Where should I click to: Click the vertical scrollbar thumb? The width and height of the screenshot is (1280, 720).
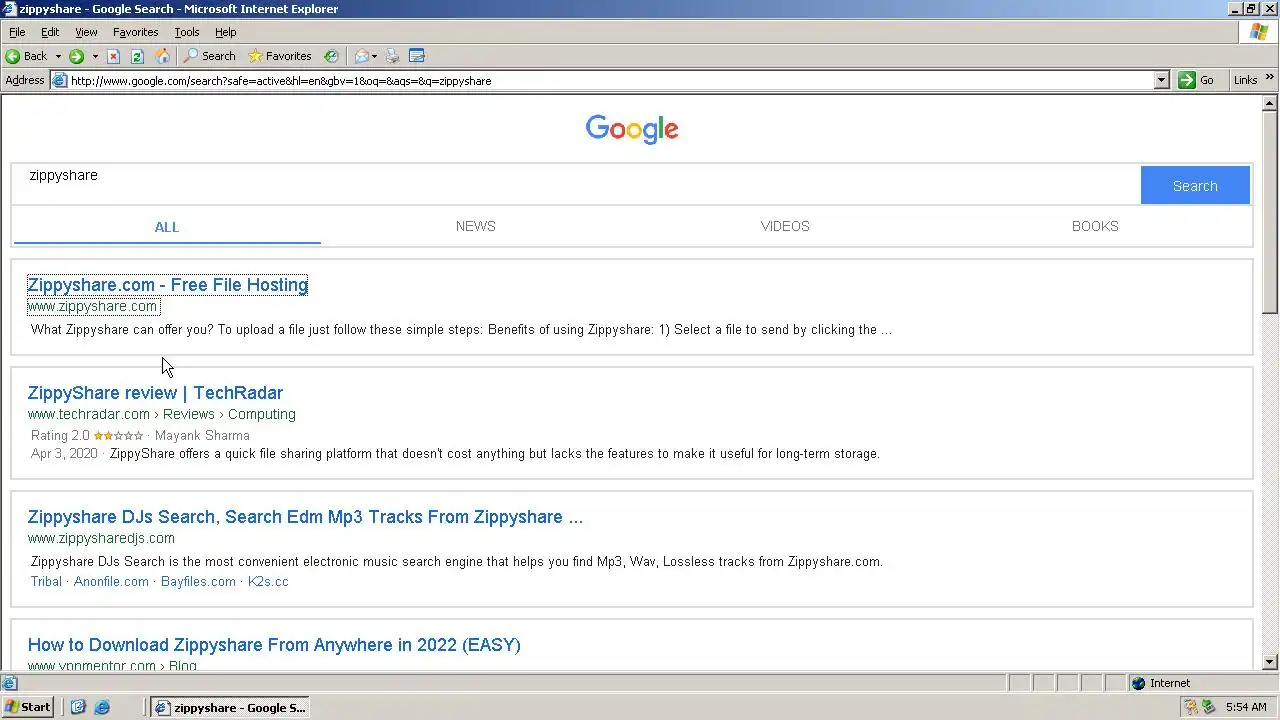[1270, 213]
